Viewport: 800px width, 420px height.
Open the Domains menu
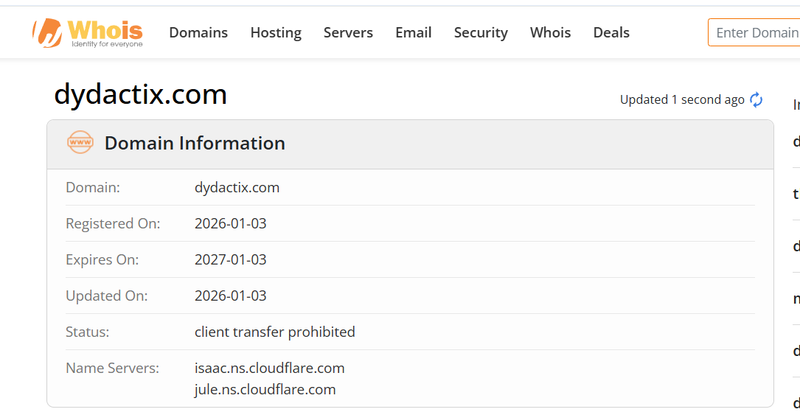click(x=198, y=33)
